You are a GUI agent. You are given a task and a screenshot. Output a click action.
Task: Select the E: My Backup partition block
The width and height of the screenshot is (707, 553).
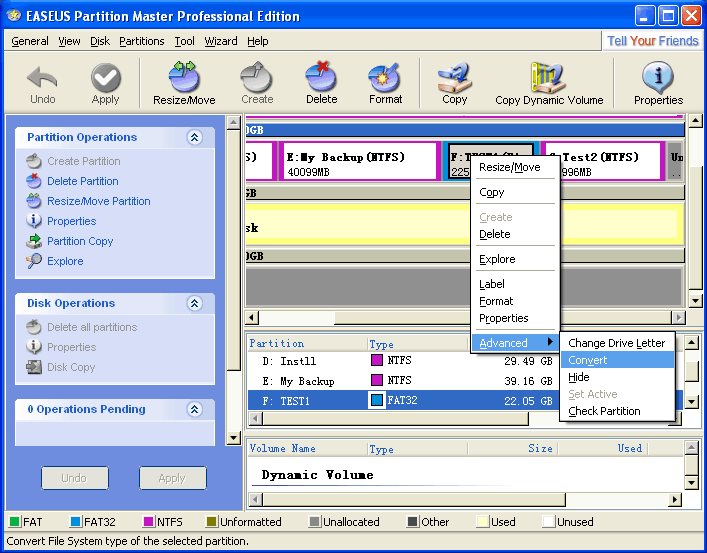[359, 161]
